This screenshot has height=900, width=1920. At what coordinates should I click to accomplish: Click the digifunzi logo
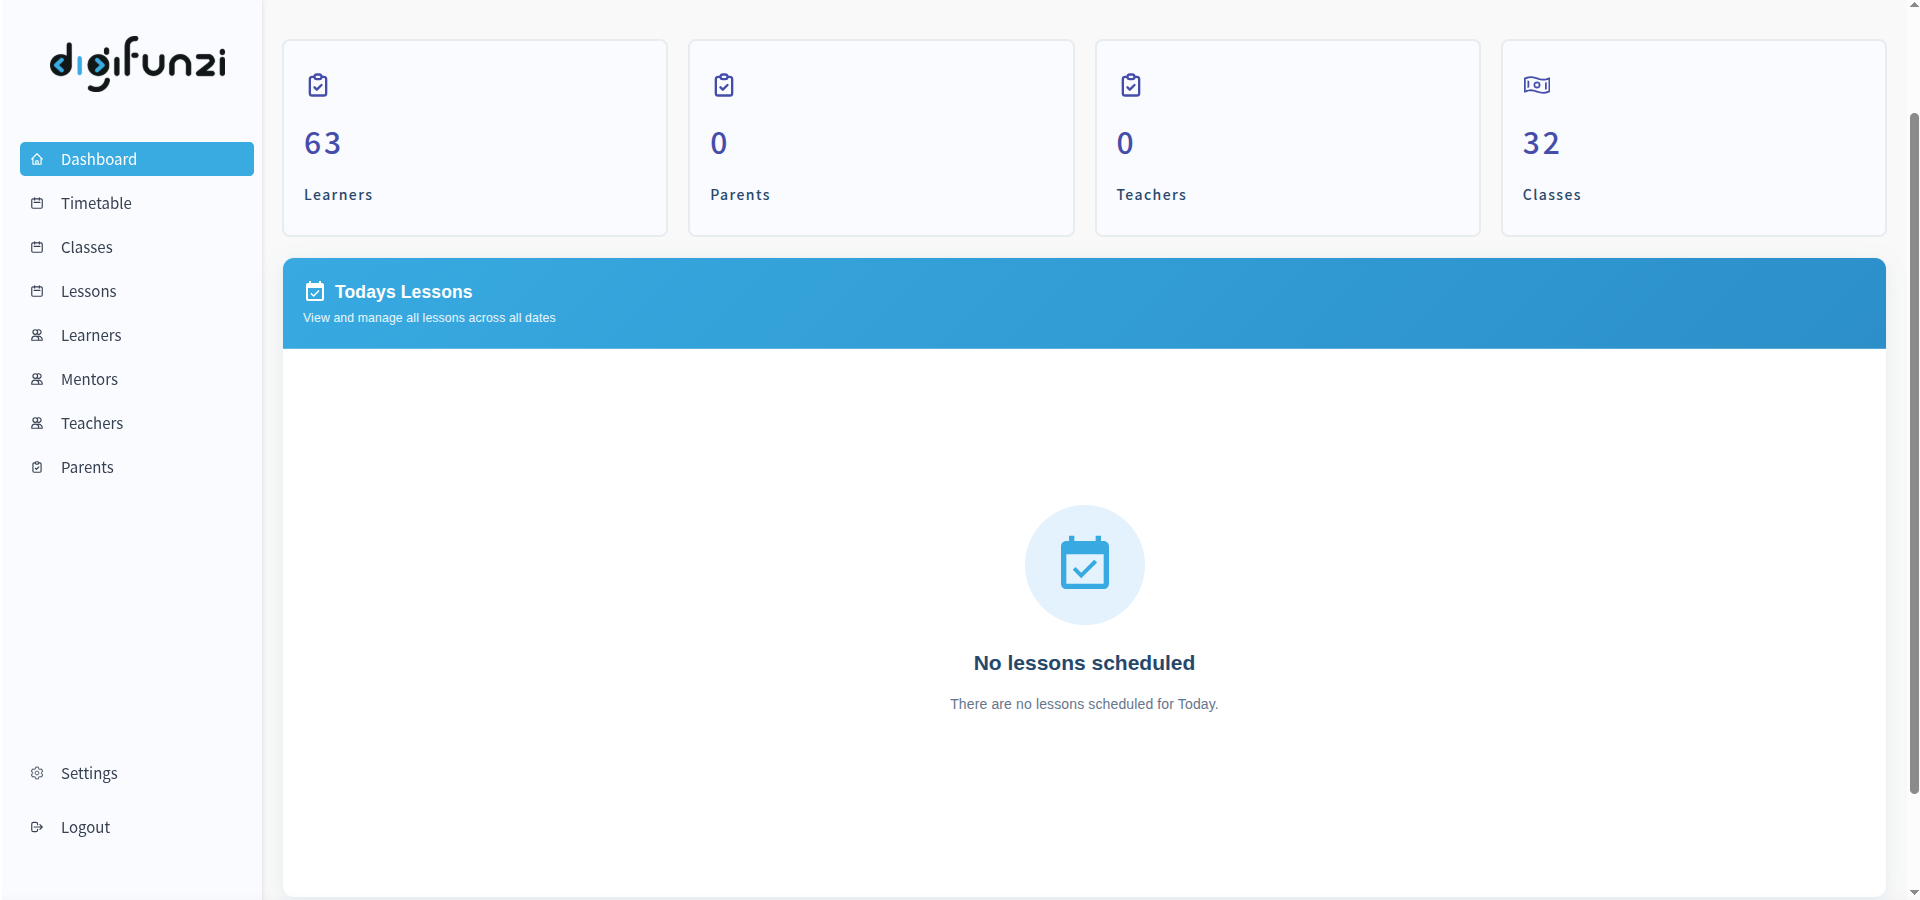137,63
